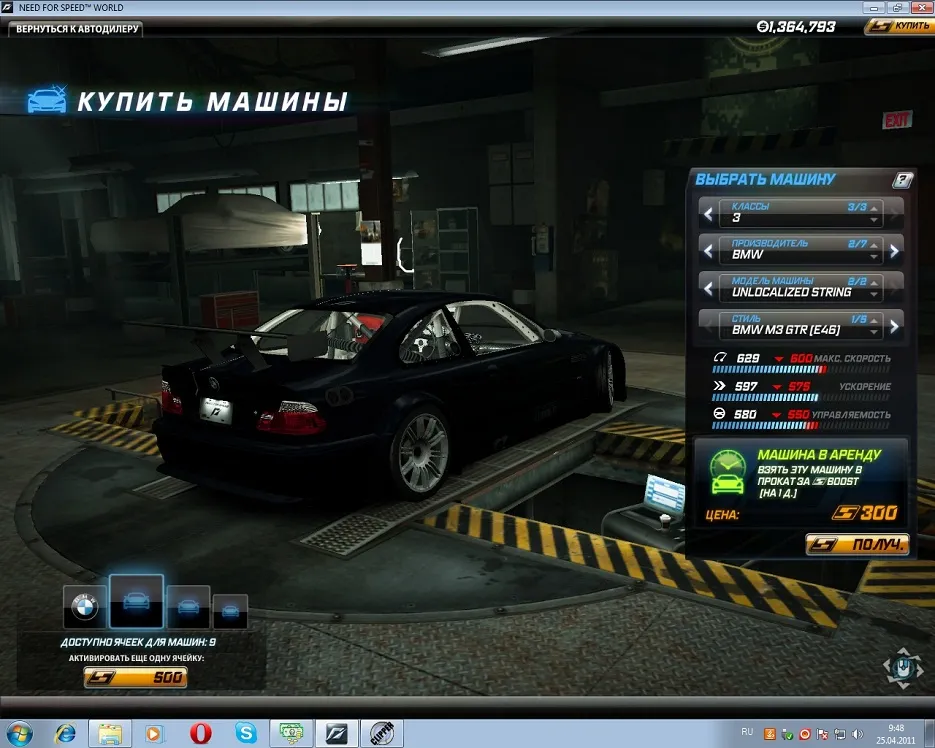Screen dimensions: 935x748
Task: Click the blue car icon beside КУПИТЬ МАШИНЫ
Action: [x=47, y=99]
